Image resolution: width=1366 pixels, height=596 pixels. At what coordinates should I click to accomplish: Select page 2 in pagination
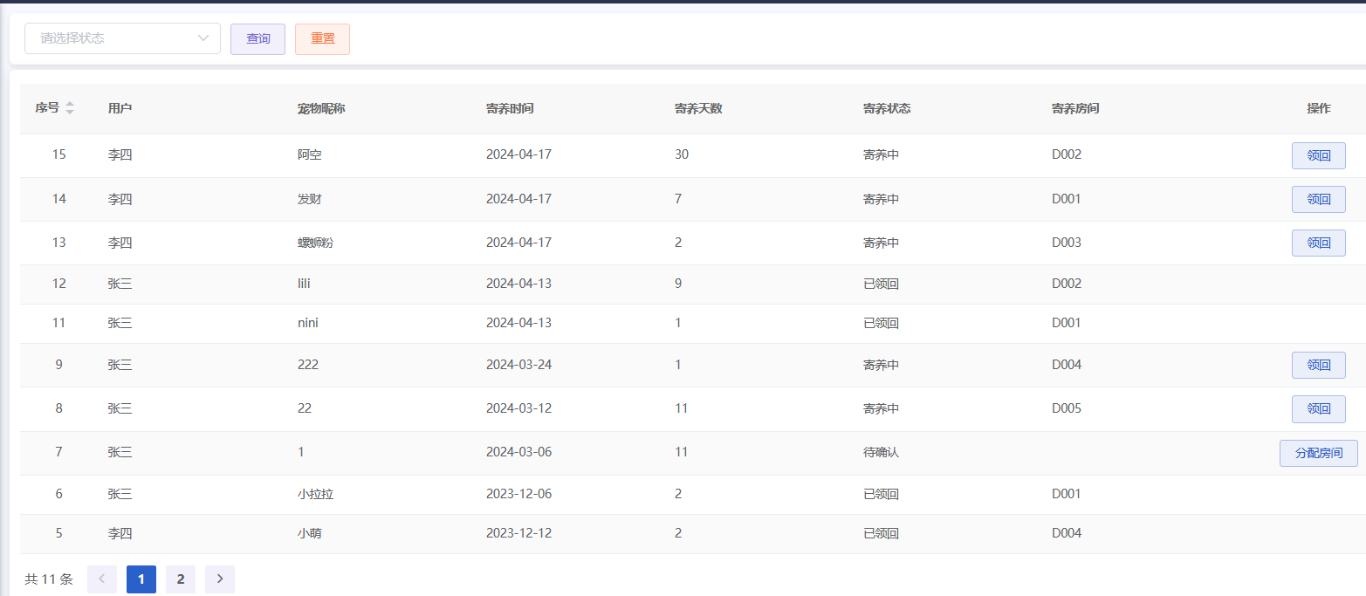click(180, 579)
